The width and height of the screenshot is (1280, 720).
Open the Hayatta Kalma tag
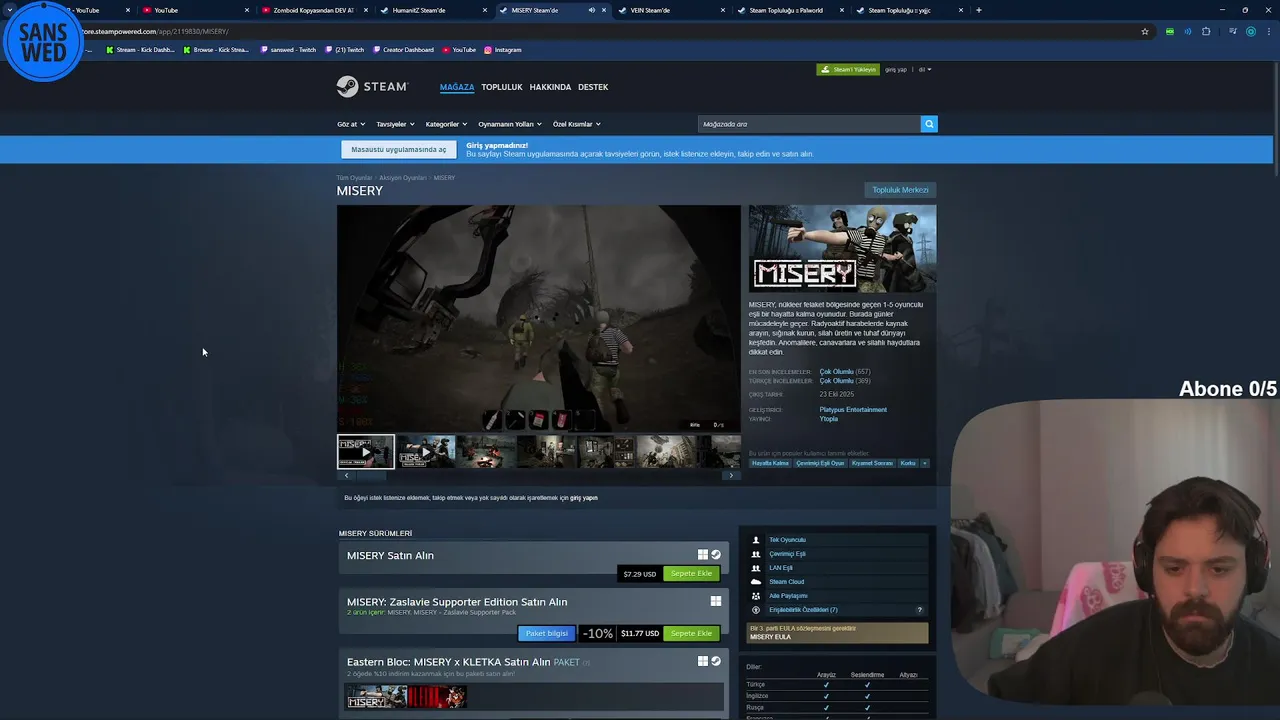[x=770, y=463]
